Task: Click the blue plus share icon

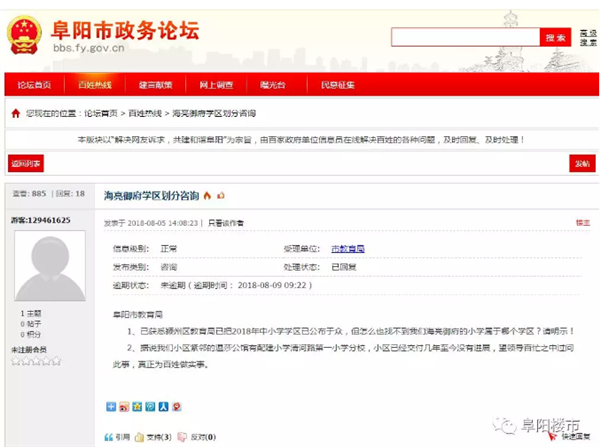Action: pos(111,407)
